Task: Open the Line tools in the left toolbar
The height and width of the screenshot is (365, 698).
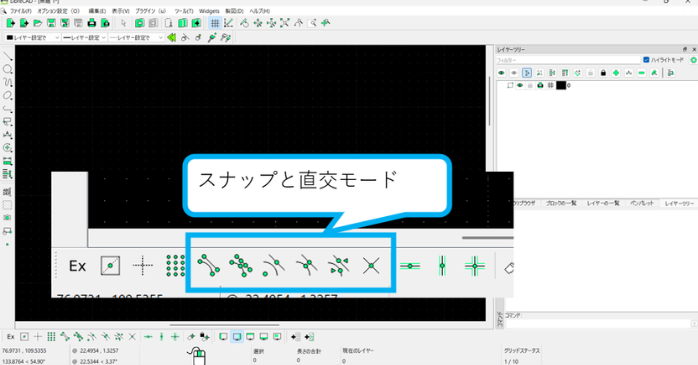Action: click(x=8, y=56)
